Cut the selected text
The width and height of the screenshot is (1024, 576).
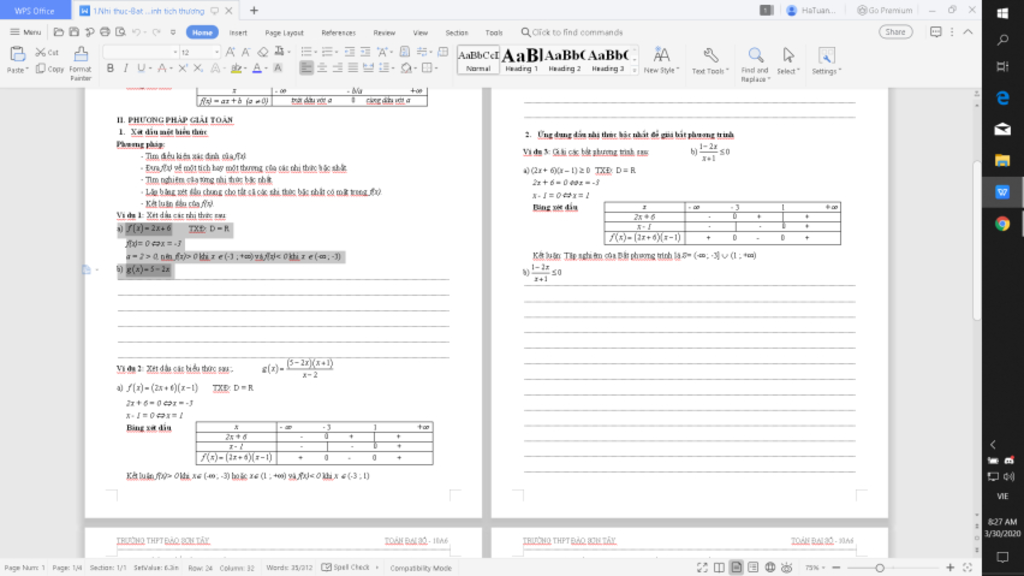(x=47, y=52)
